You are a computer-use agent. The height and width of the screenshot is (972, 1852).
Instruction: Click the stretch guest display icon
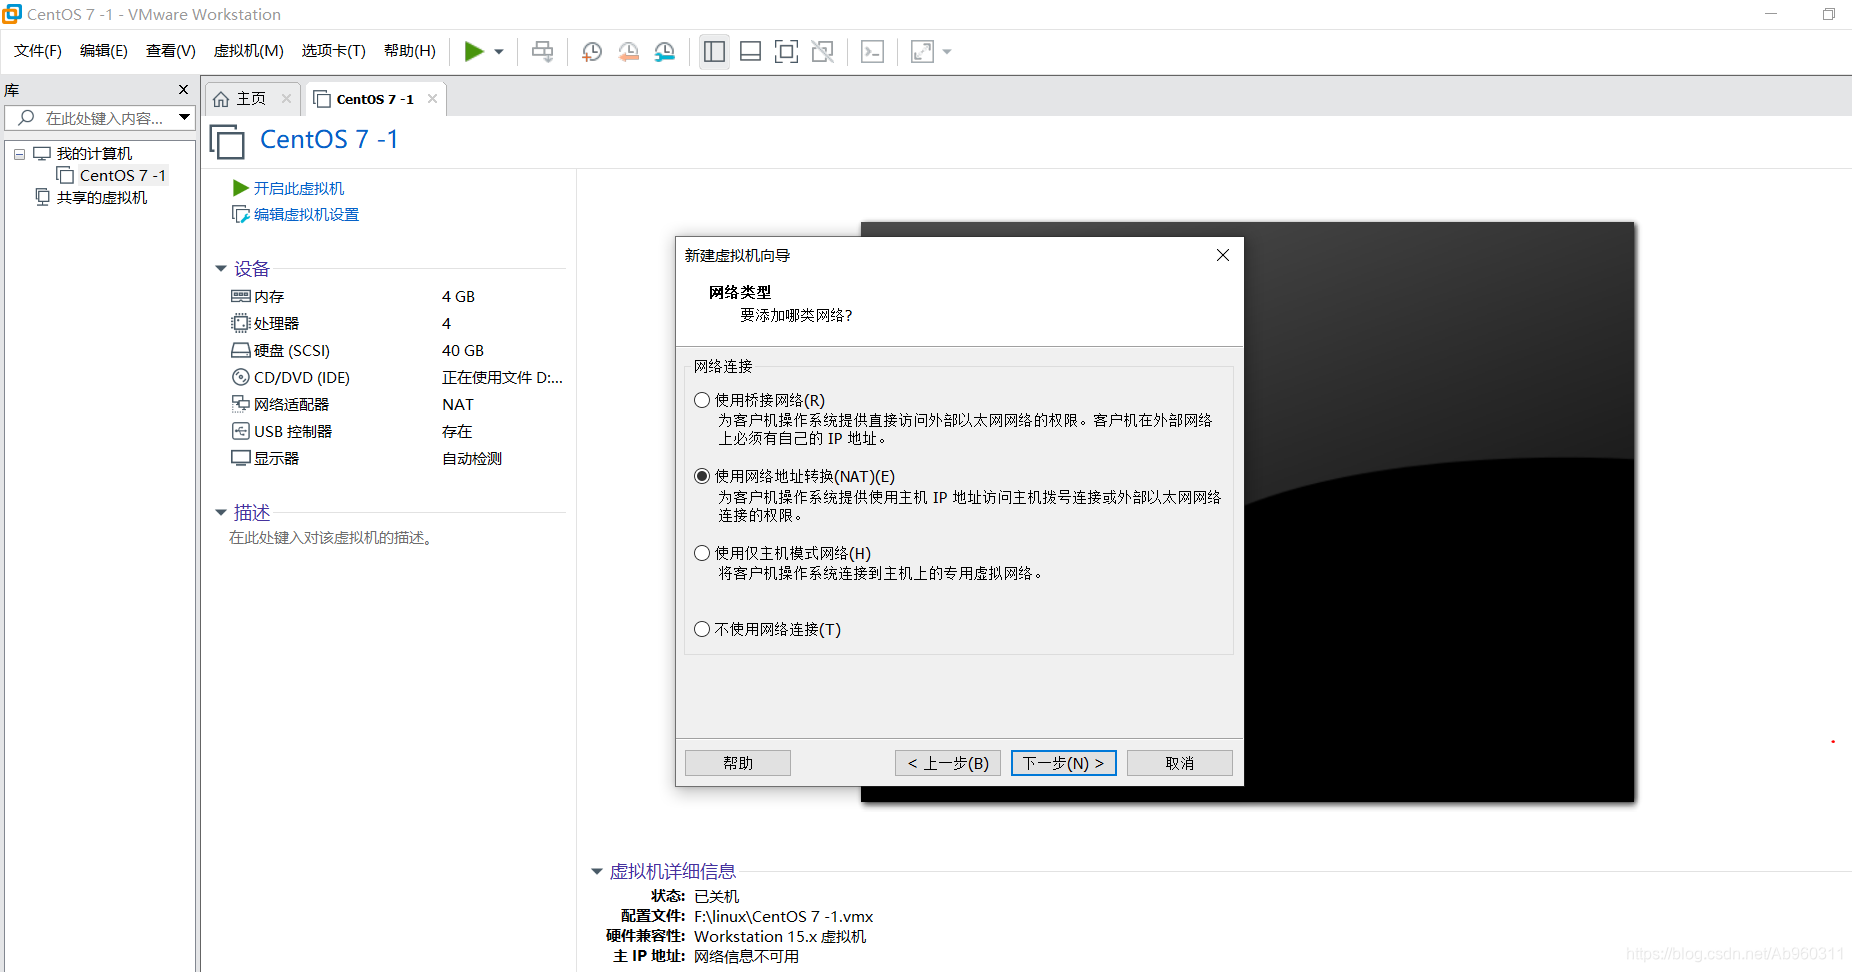click(x=922, y=51)
